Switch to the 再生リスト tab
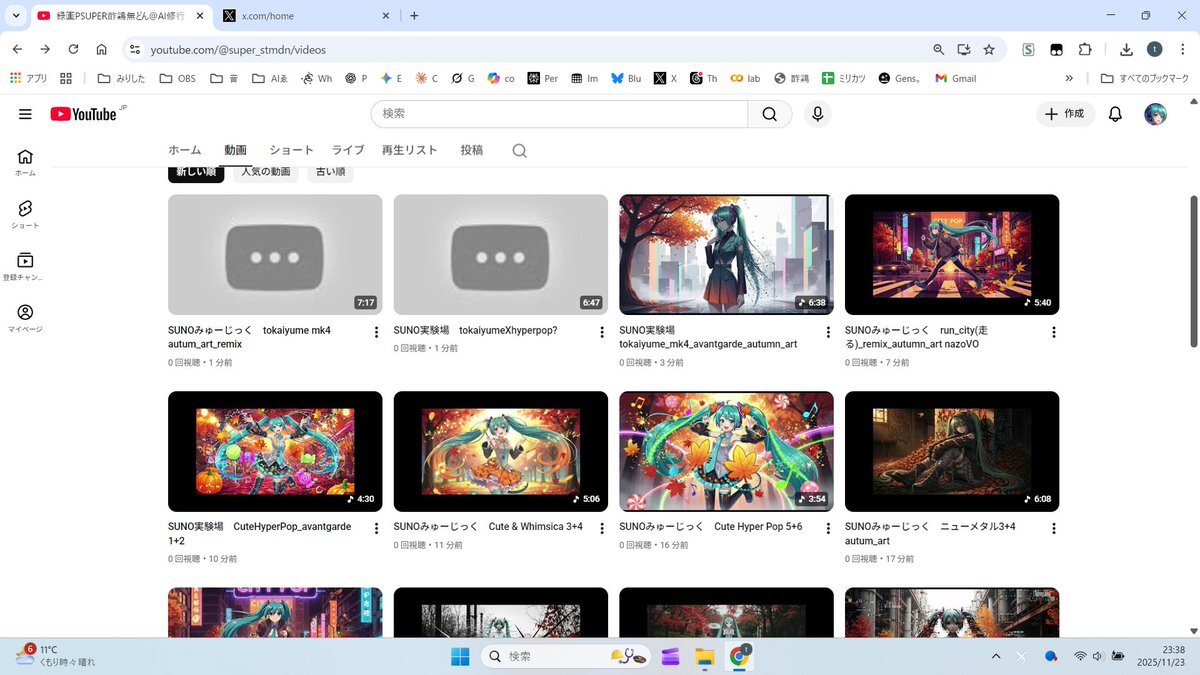This screenshot has height=675, width=1200. 409,150
